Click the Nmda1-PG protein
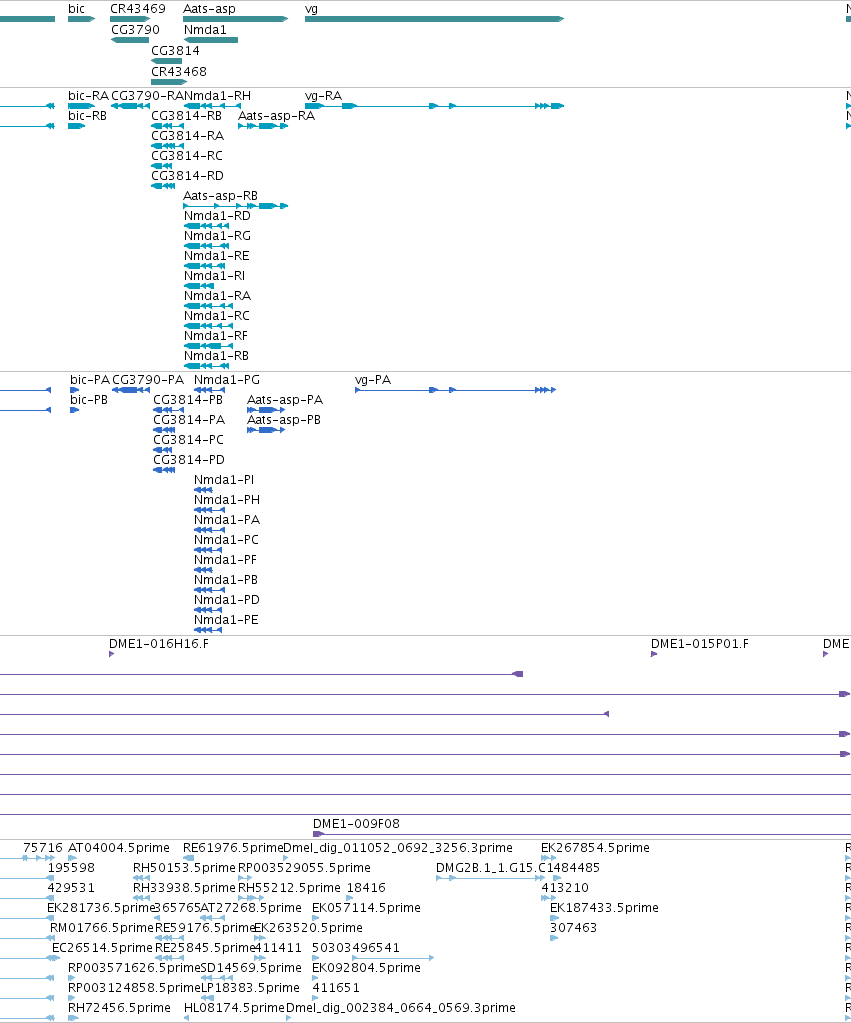The width and height of the screenshot is (851, 1023). (x=209, y=390)
